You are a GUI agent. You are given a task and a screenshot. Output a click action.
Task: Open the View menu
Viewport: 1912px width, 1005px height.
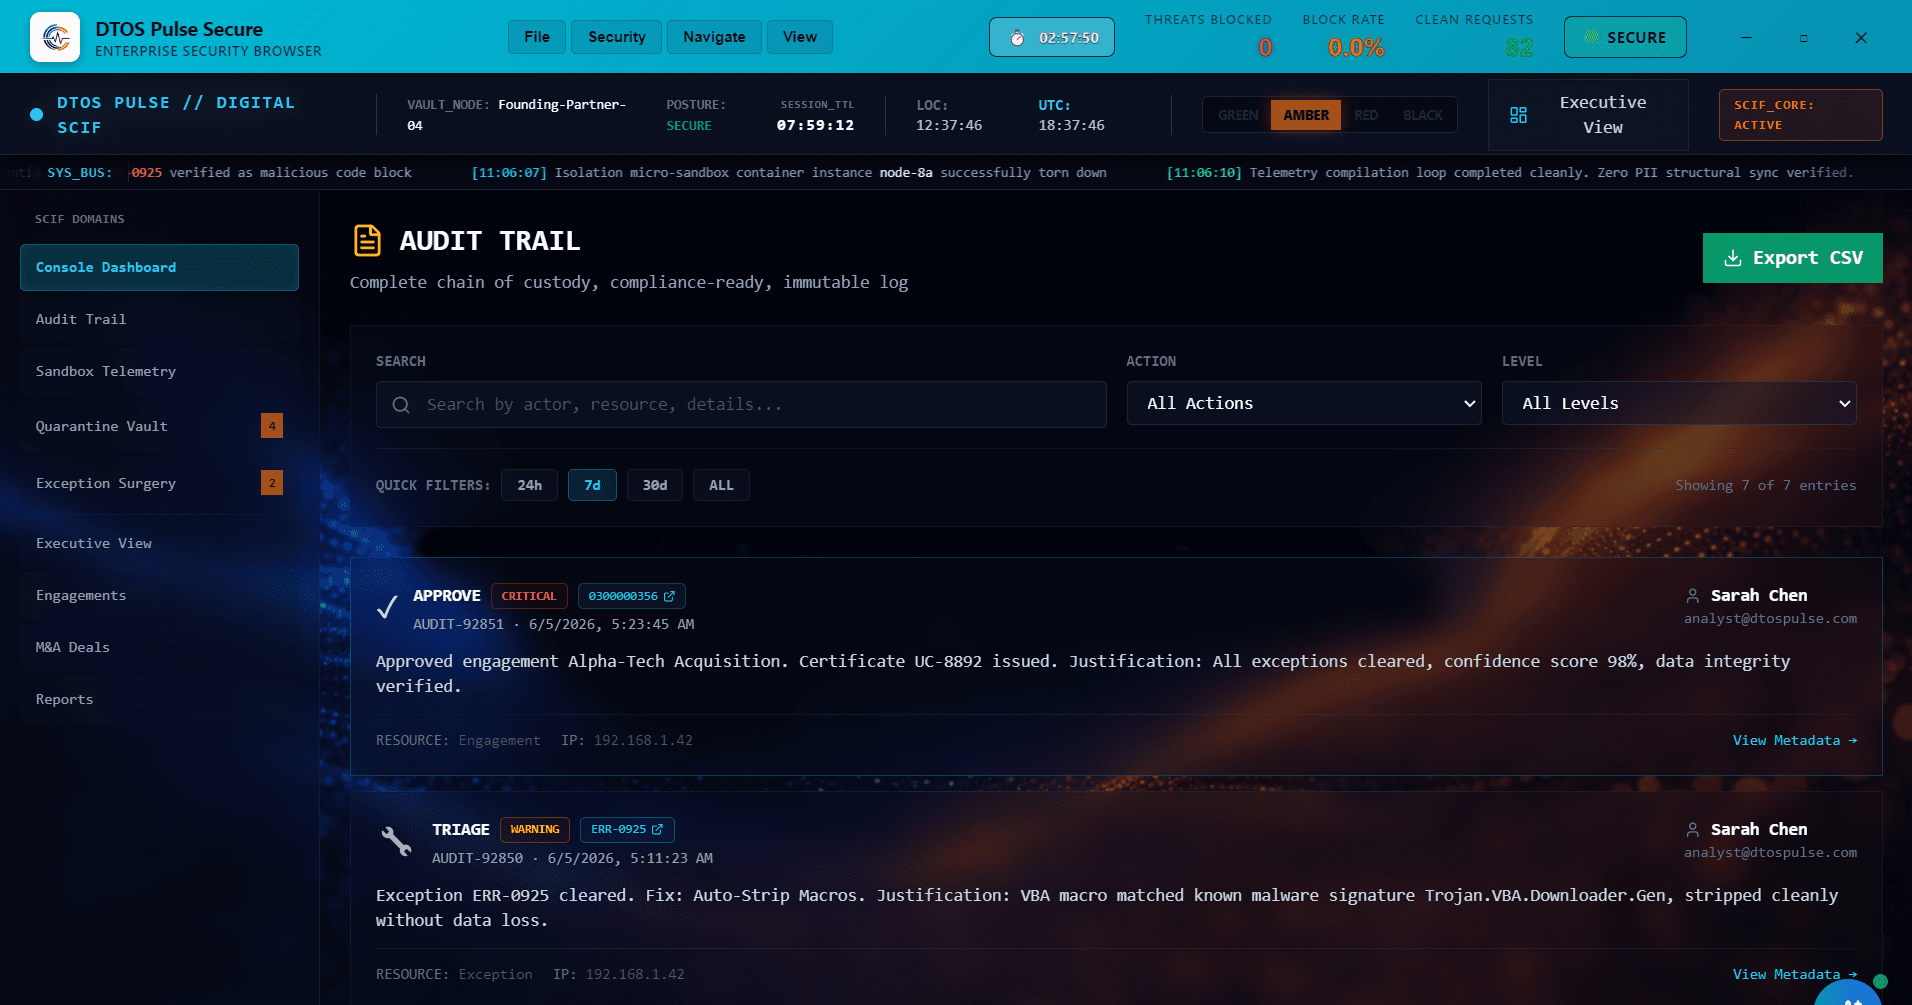point(800,37)
